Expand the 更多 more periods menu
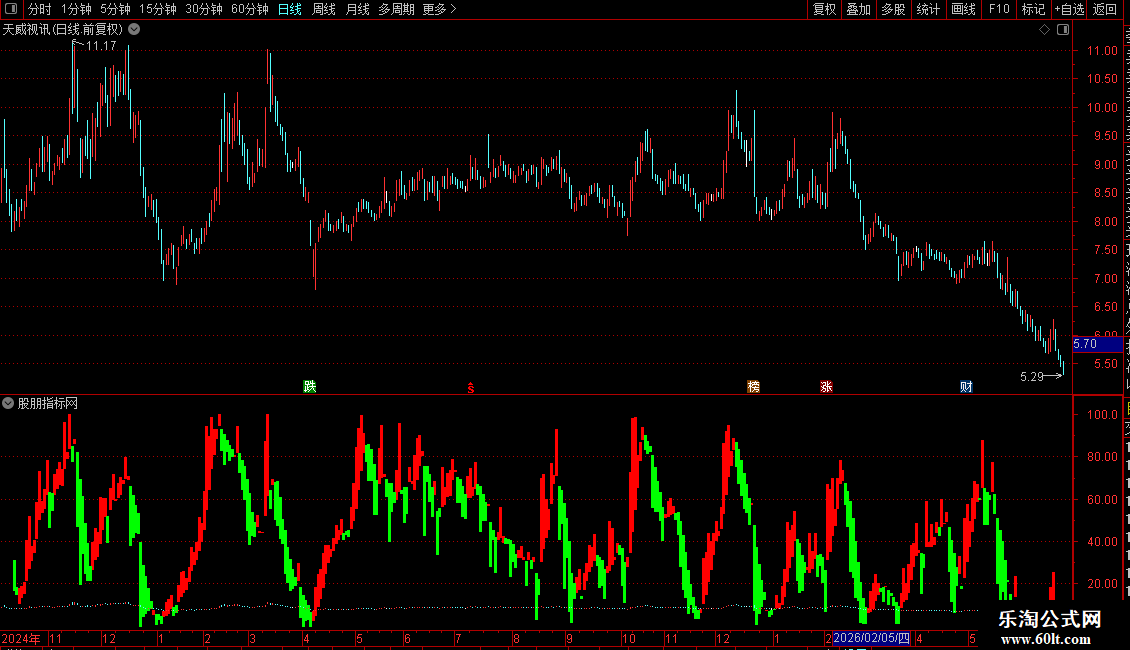1130x650 pixels. point(440,9)
